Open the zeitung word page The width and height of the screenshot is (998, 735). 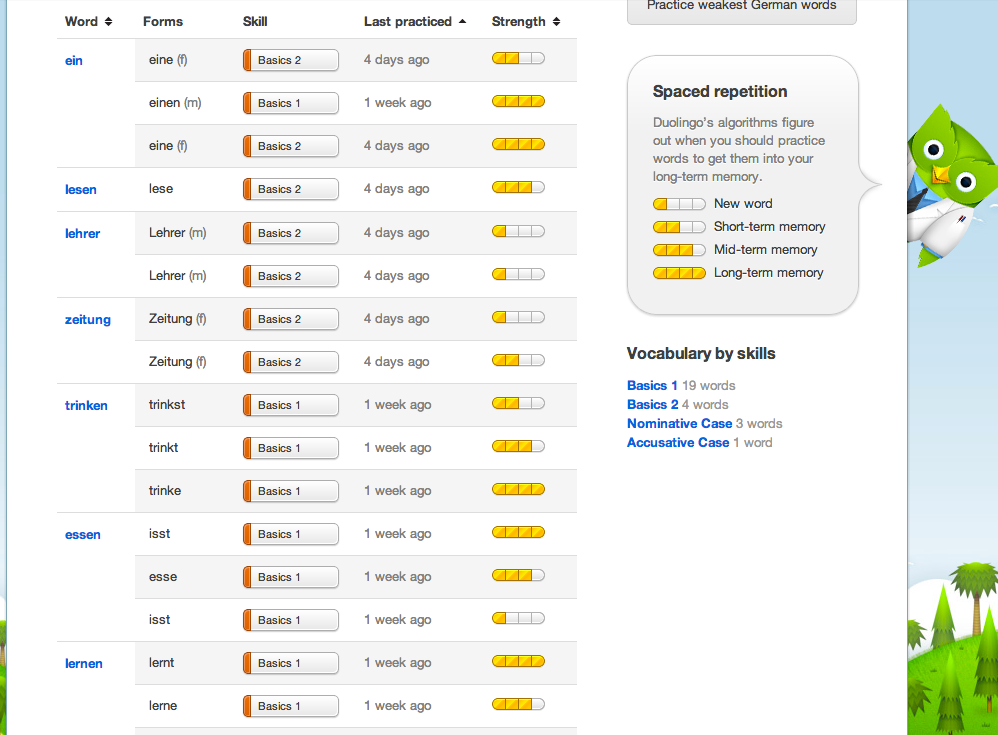click(x=88, y=319)
